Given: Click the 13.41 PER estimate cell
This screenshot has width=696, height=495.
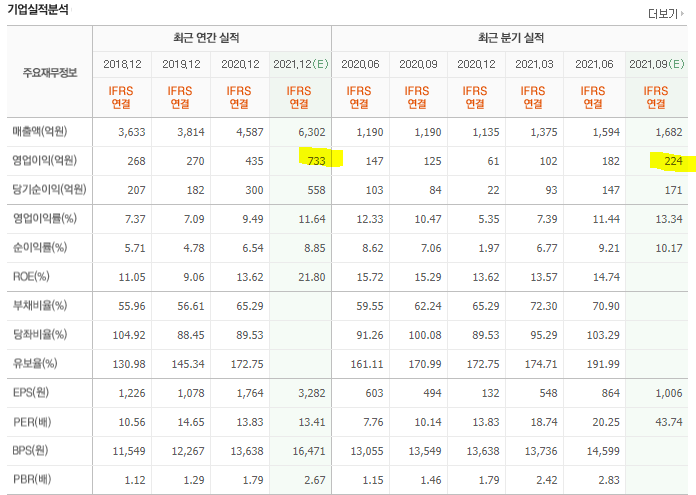Looking at the screenshot, I should click(x=312, y=422).
